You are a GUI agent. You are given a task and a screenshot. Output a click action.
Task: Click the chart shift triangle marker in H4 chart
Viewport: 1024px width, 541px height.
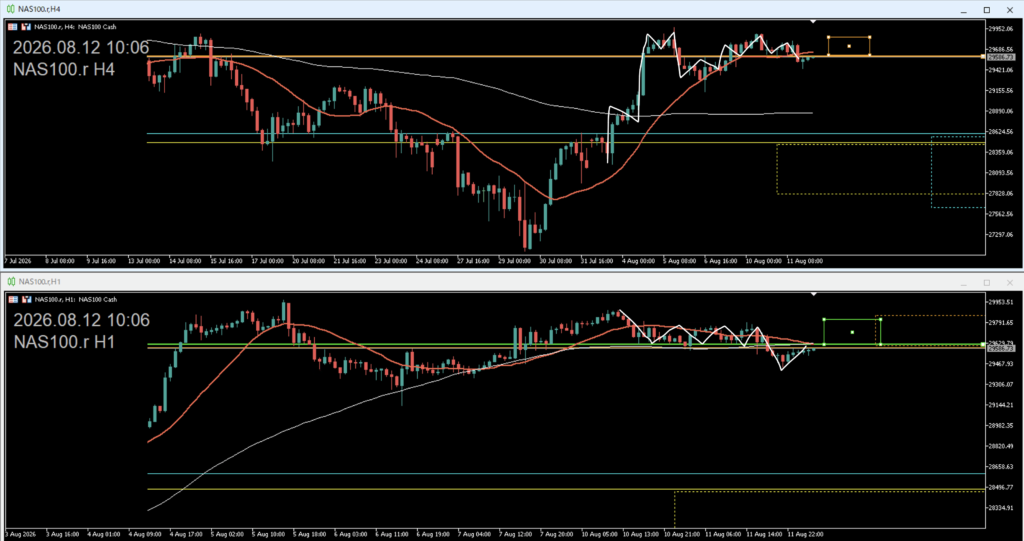[x=813, y=22]
